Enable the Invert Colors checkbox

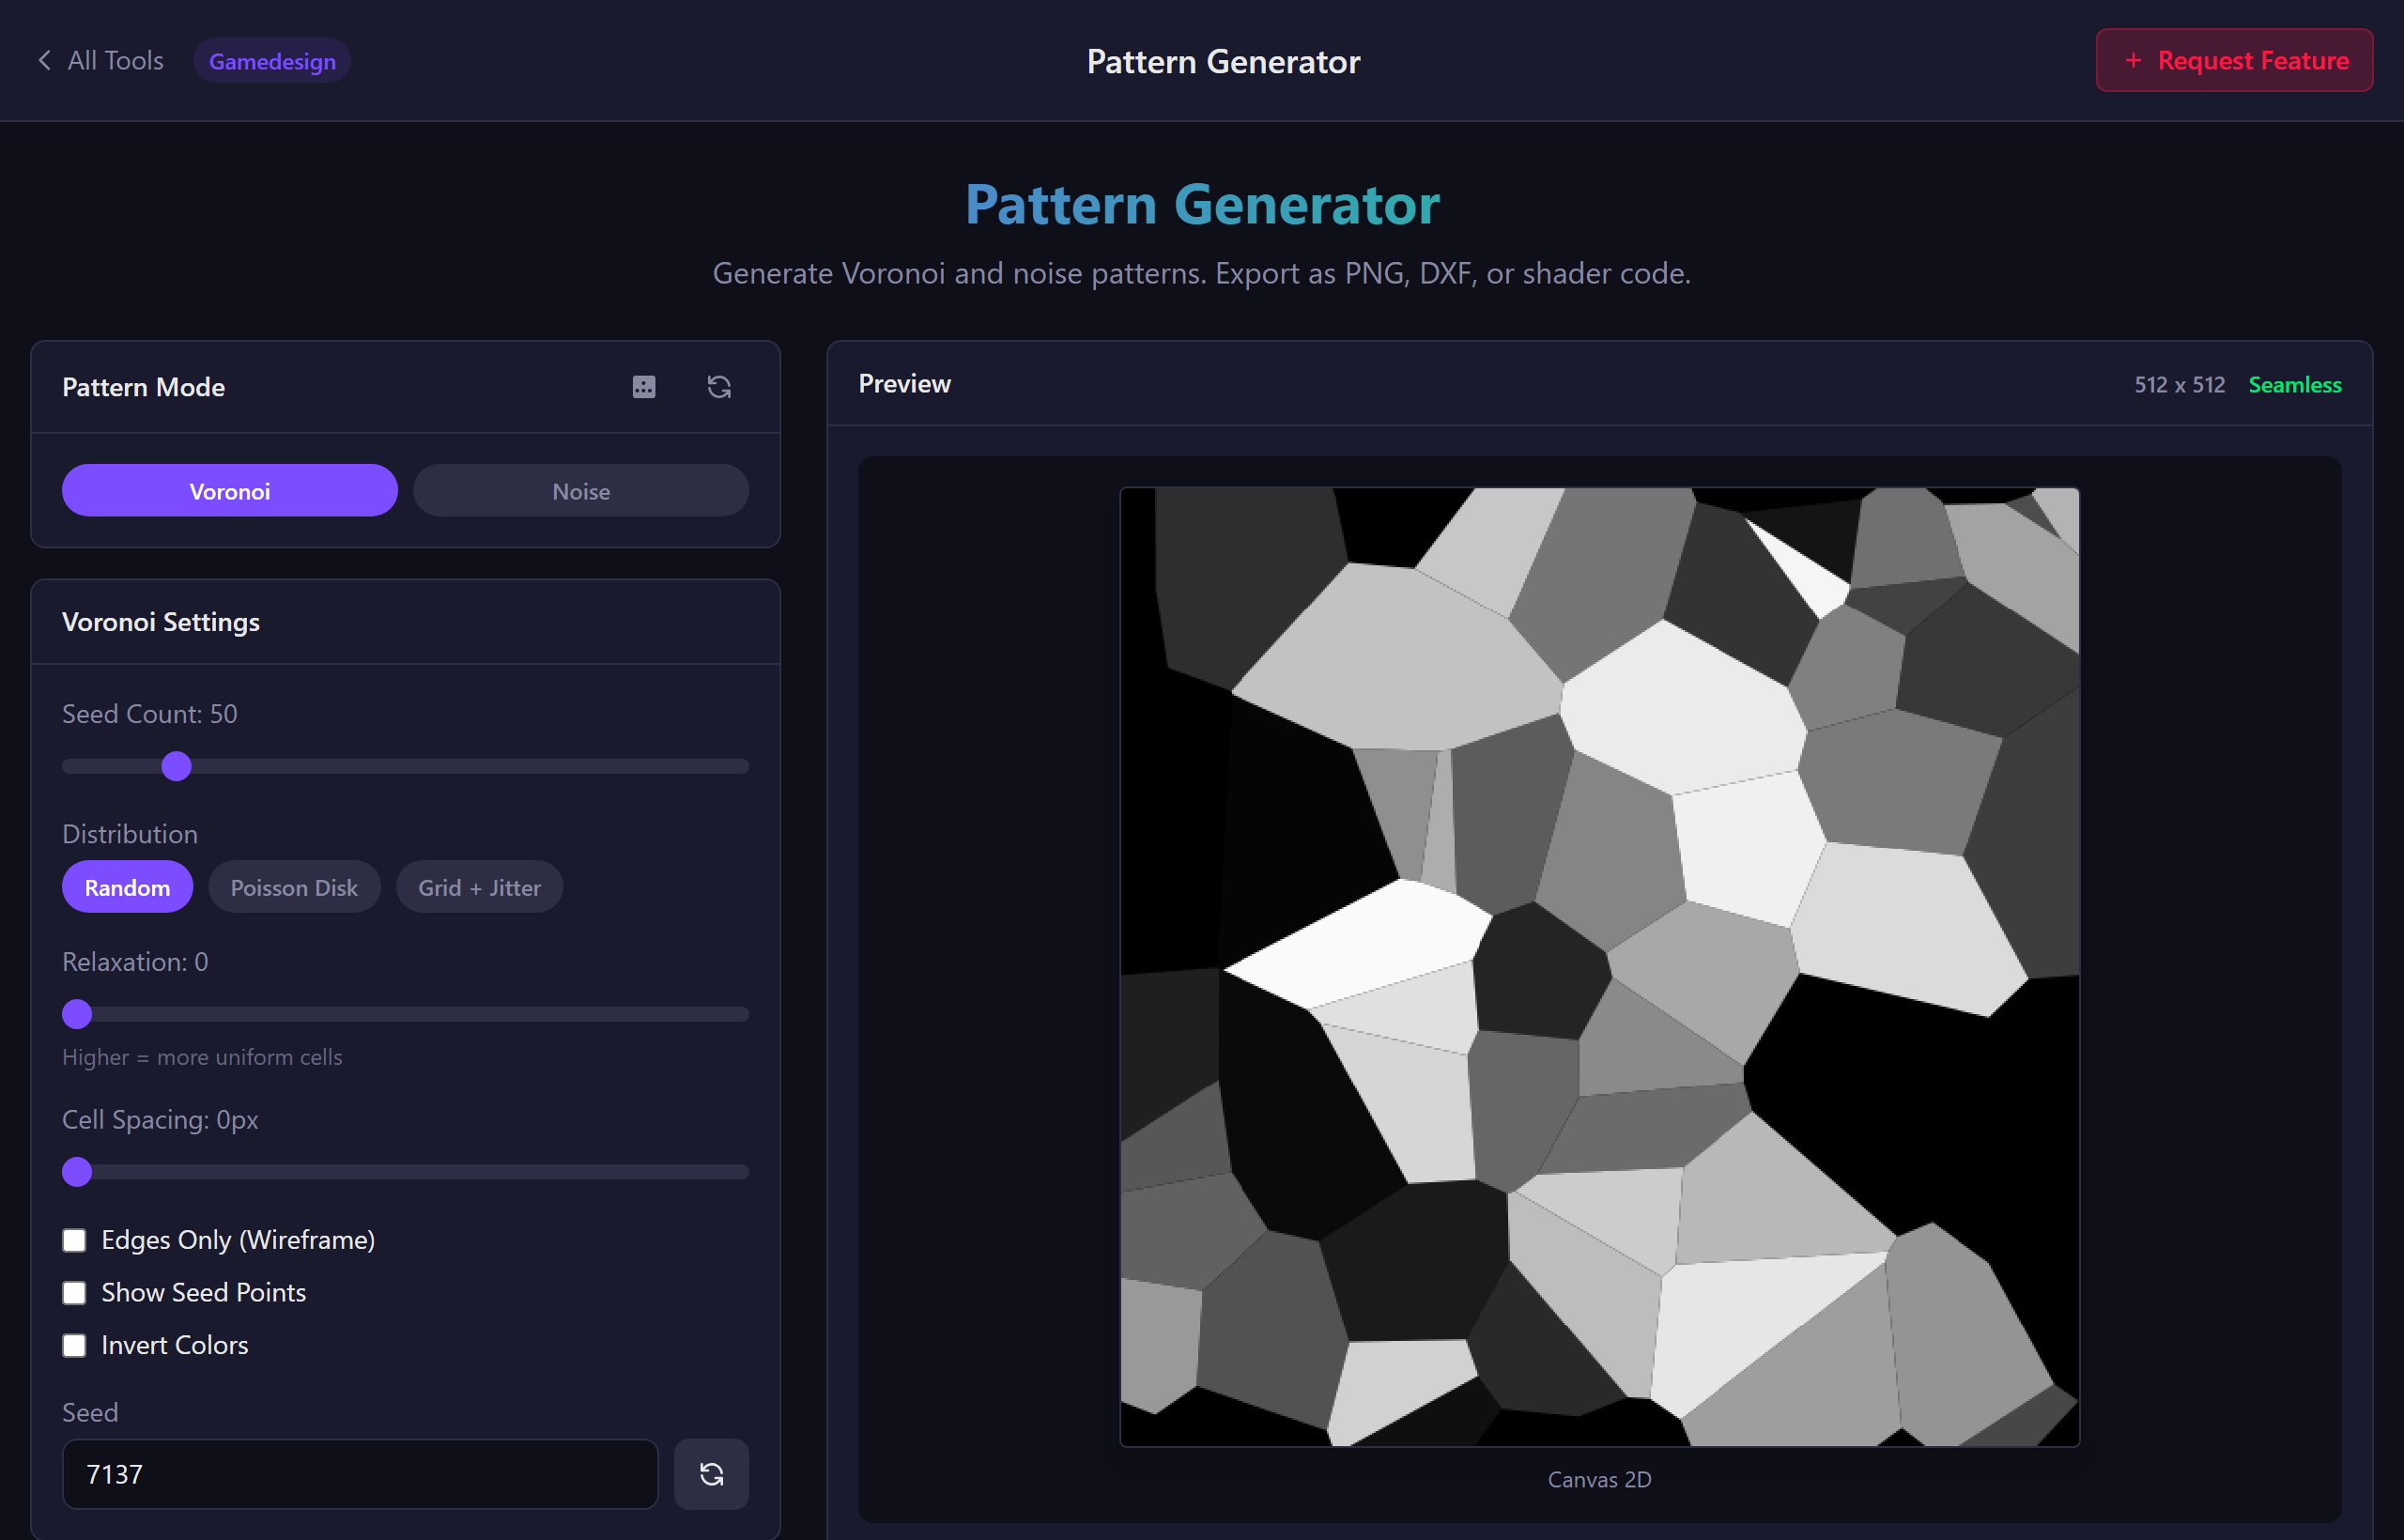click(x=74, y=1345)
